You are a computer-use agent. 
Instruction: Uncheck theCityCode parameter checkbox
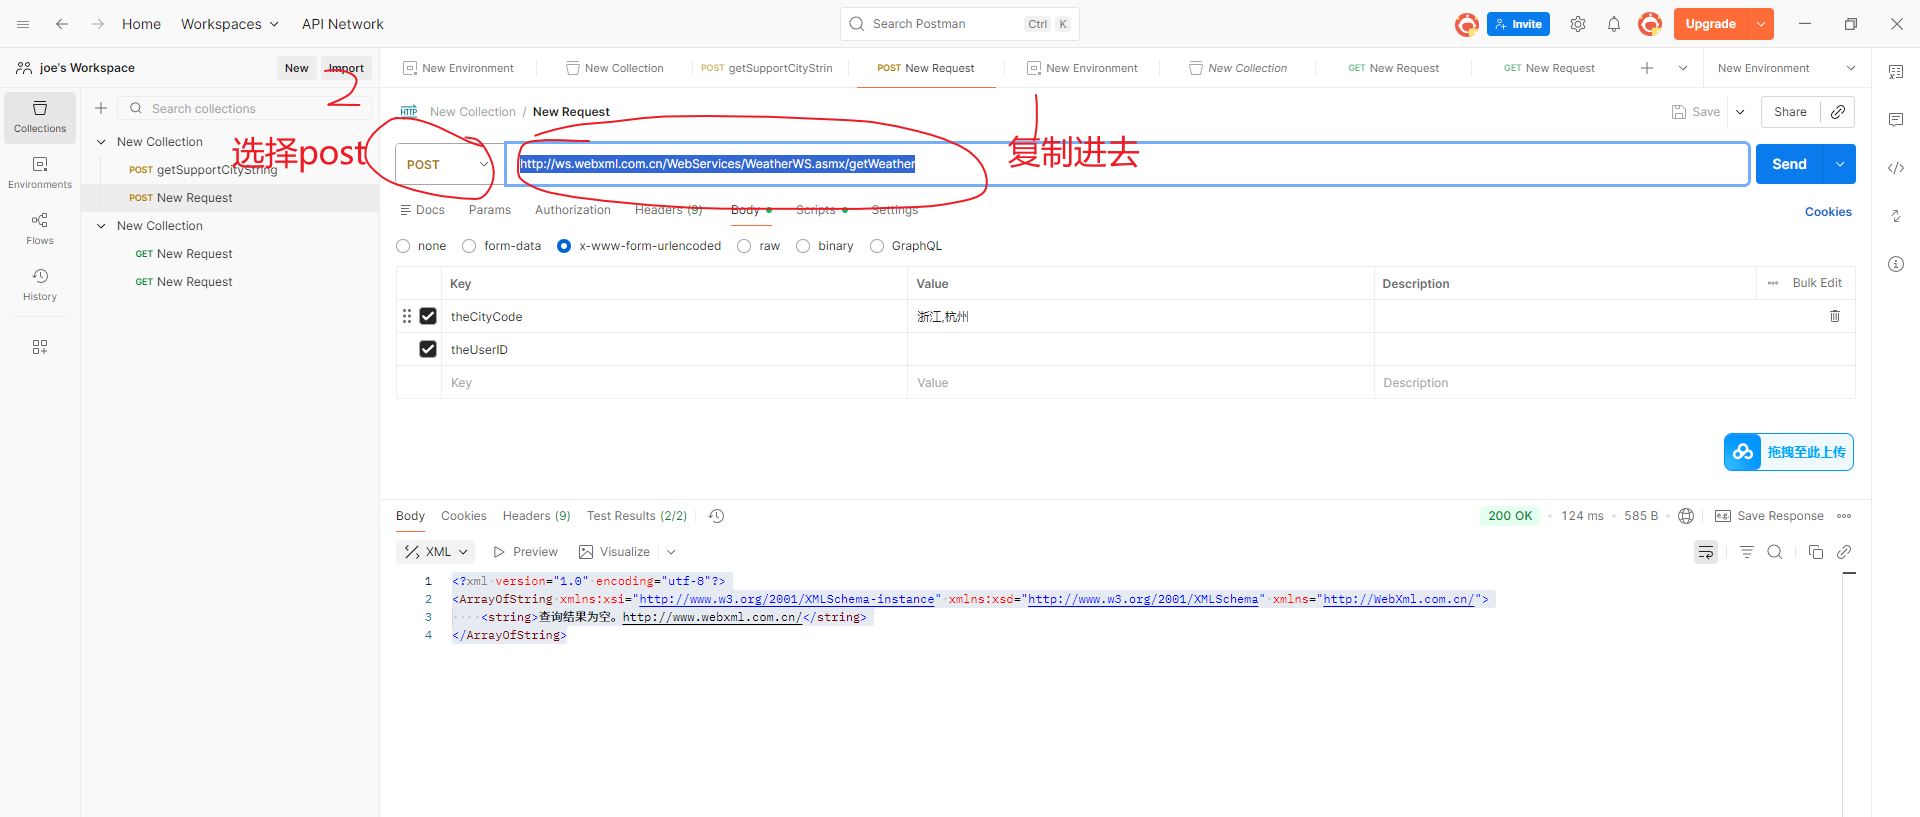pos(428,316)
